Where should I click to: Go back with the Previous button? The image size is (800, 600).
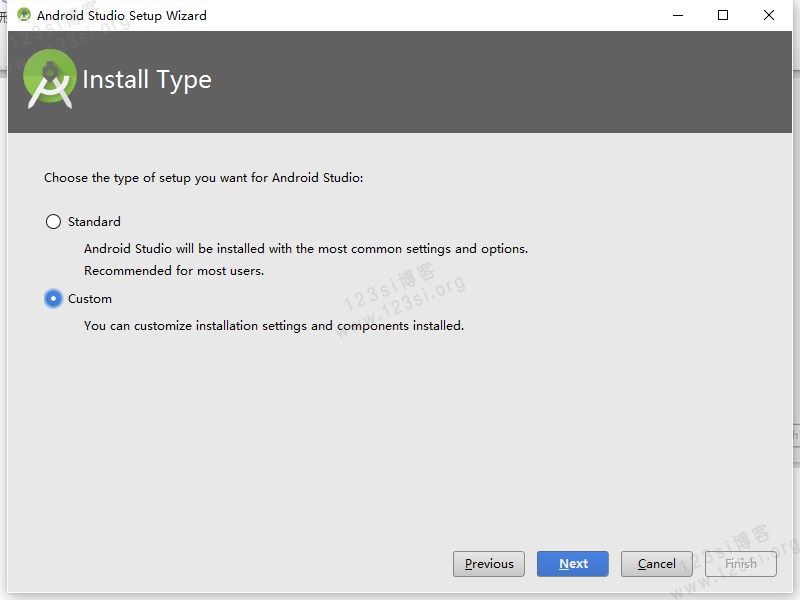click(489, 564)
